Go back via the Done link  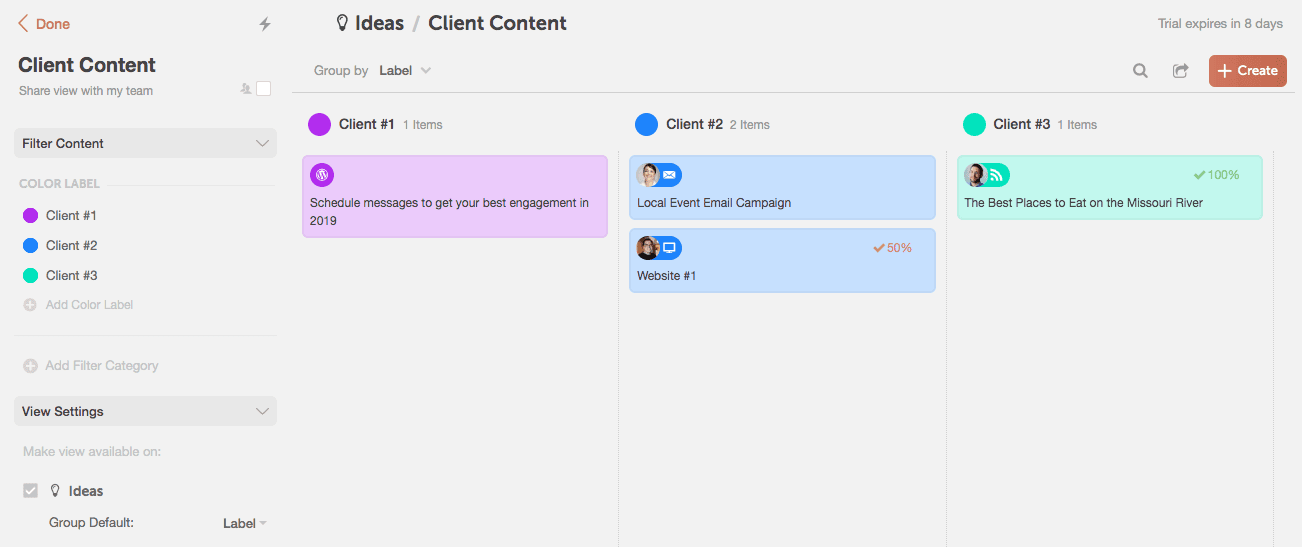click(x=44, y=24)
